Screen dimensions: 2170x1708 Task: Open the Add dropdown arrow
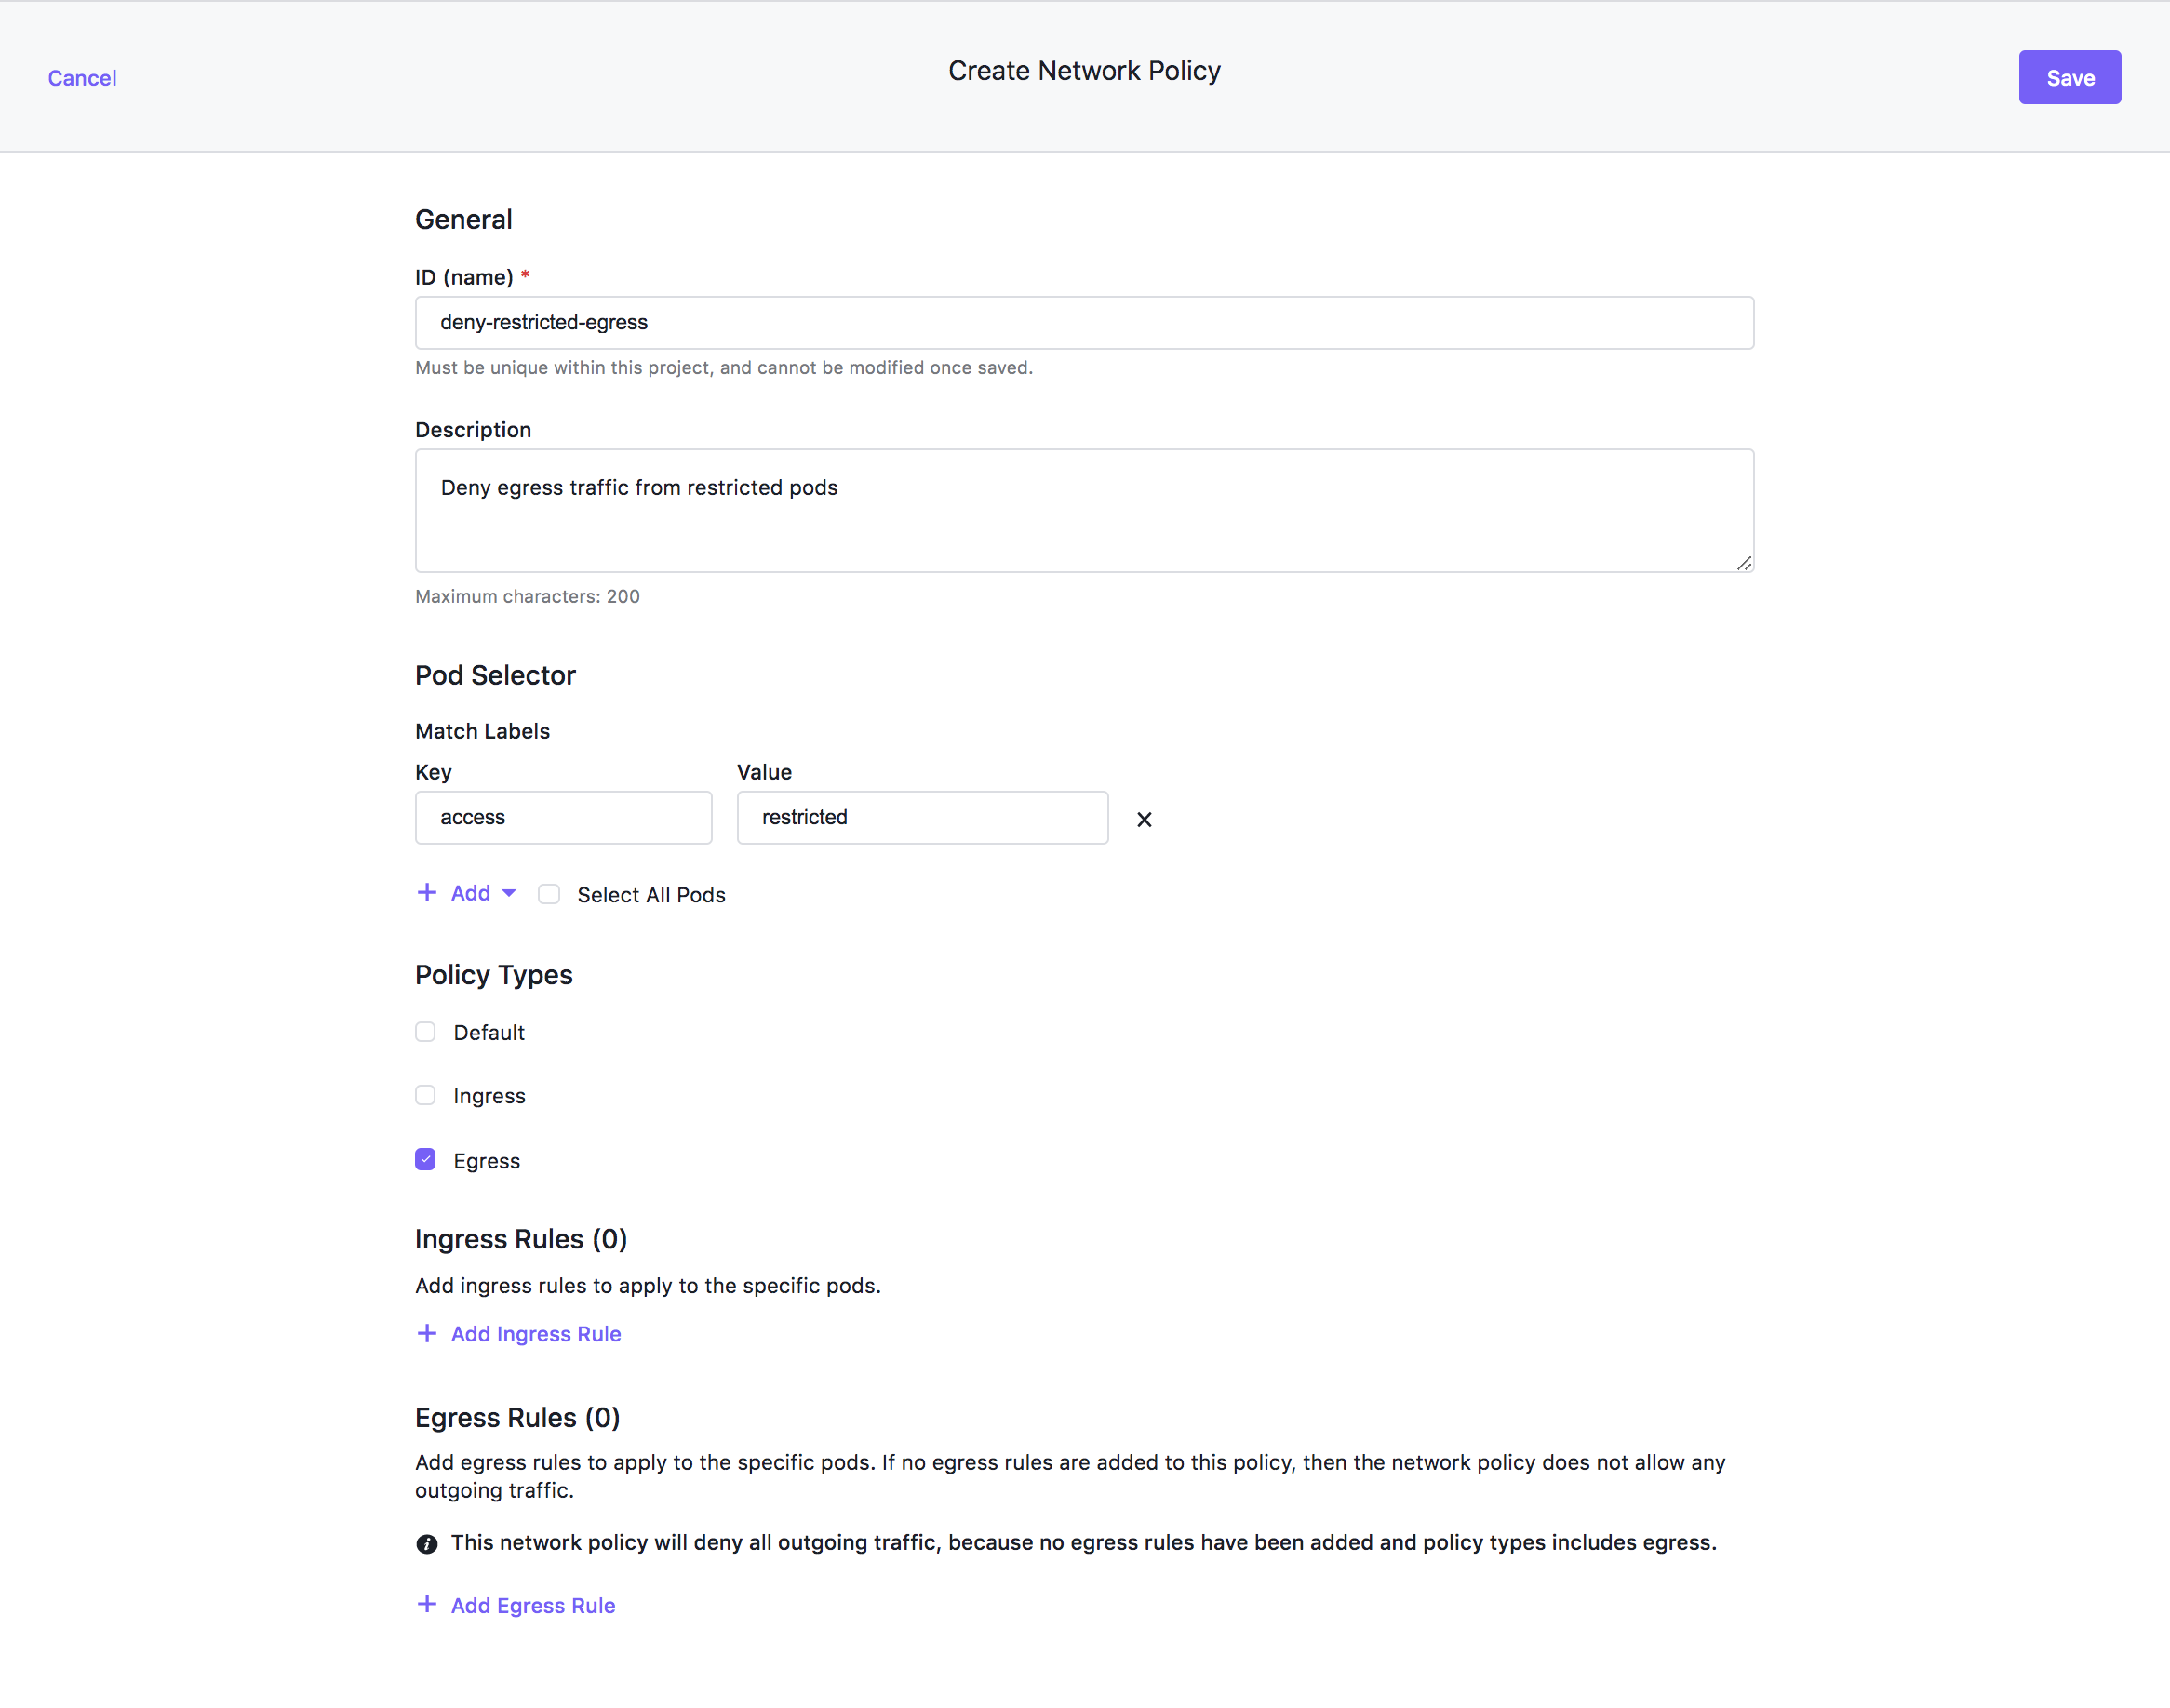pyautogui.click(x=509, y=893)
